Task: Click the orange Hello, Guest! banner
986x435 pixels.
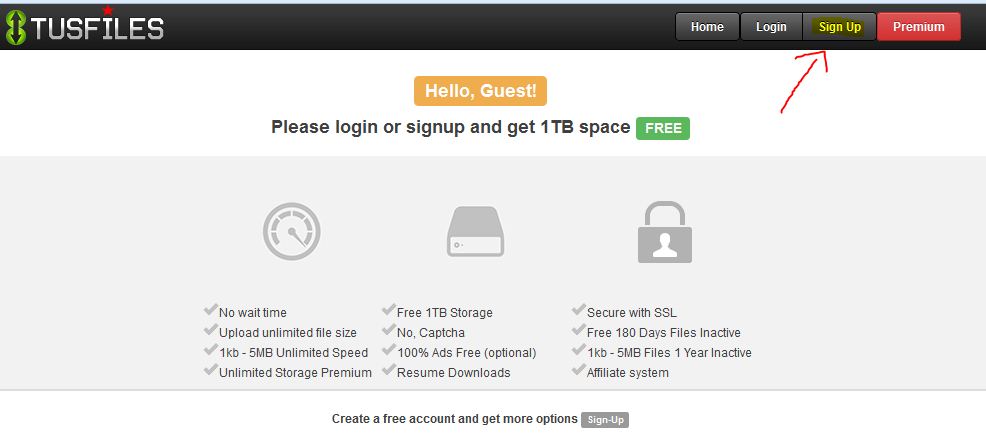Action: point(481,90)
